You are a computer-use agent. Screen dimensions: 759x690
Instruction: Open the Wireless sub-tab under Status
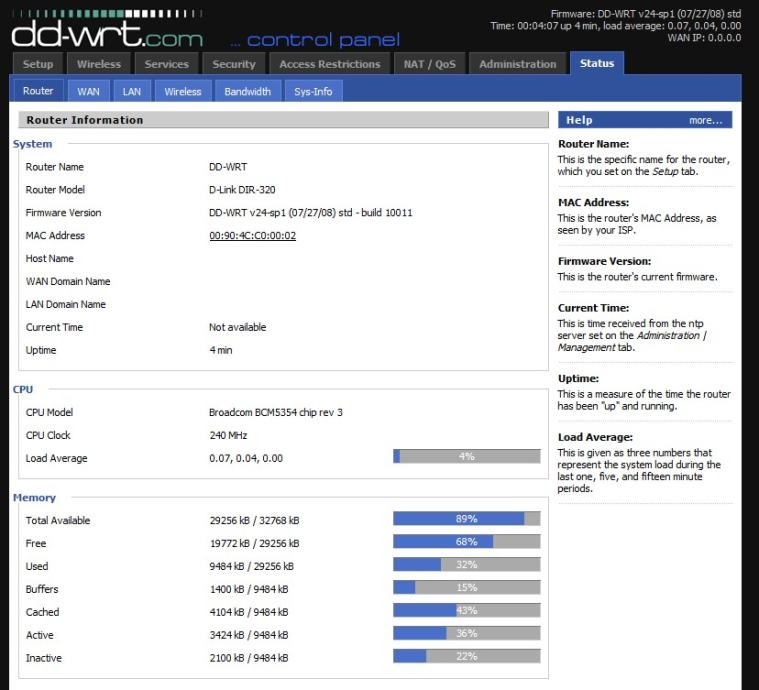coord(183,91)
